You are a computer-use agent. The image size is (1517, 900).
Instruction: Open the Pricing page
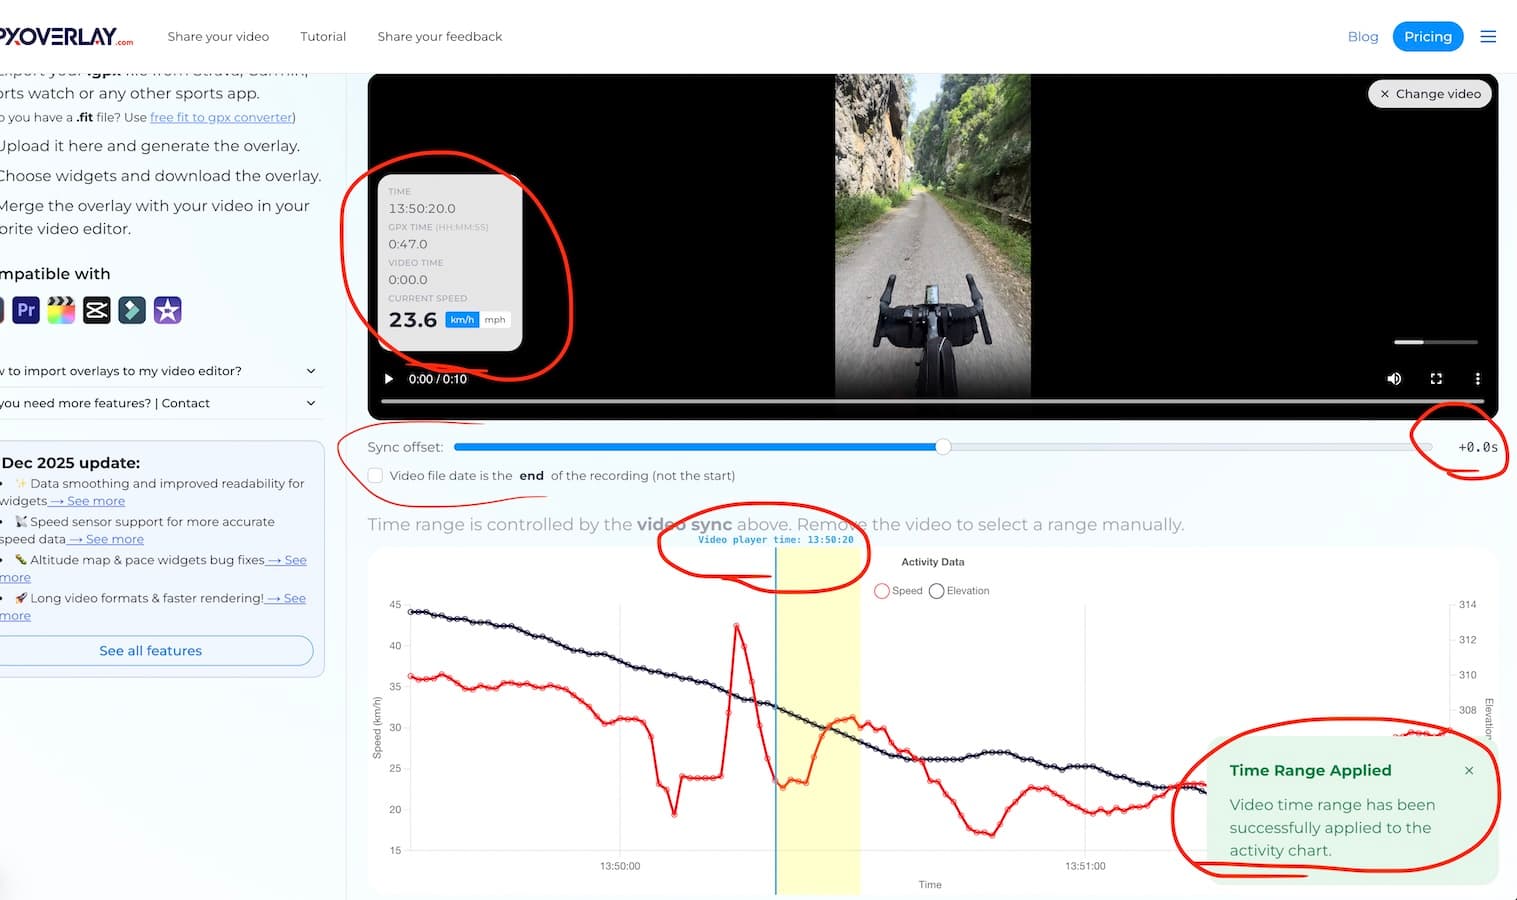(1428, 37)
